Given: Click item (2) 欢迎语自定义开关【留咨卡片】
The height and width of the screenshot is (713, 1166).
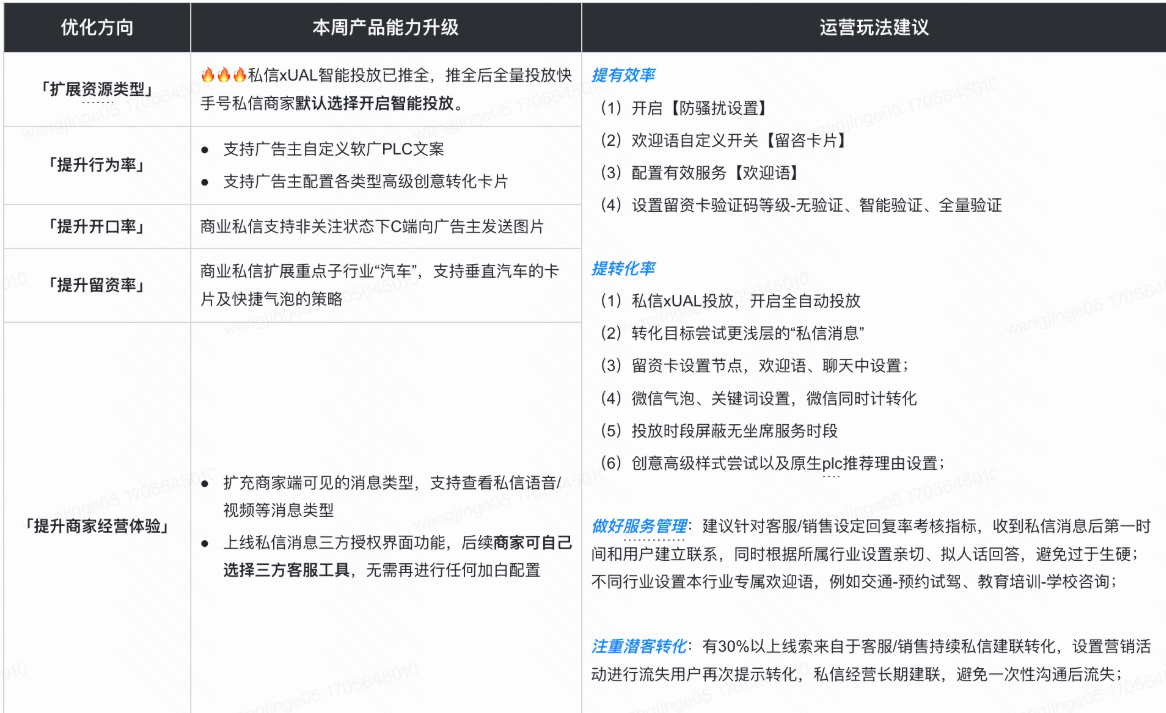Looking at the screenshot, I should tap(723, 141).
